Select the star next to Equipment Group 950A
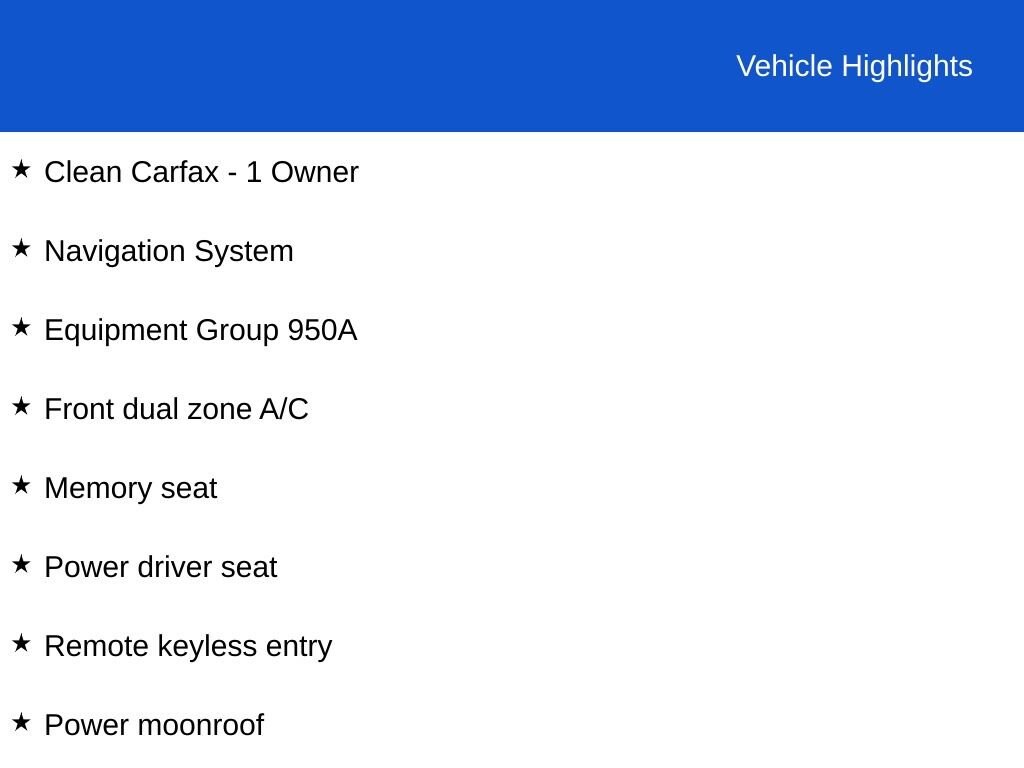1024x768 pixels. [x=21, y=328]
